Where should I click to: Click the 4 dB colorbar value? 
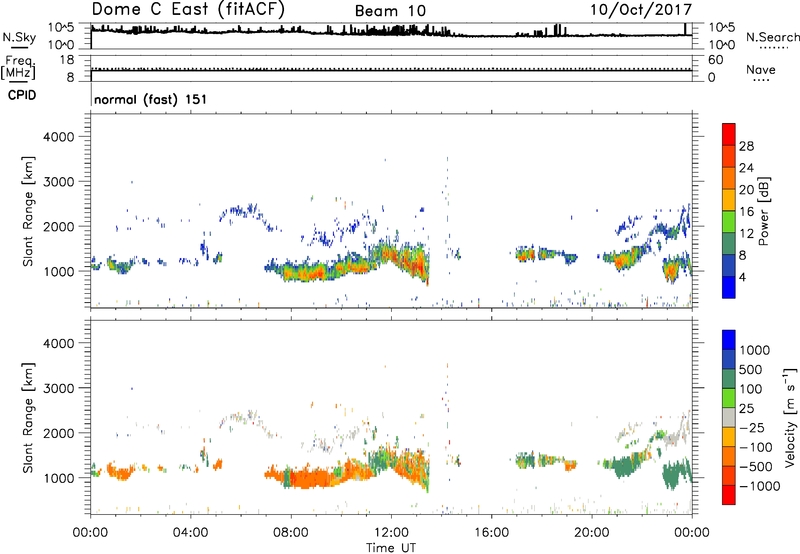pos(743,277)
